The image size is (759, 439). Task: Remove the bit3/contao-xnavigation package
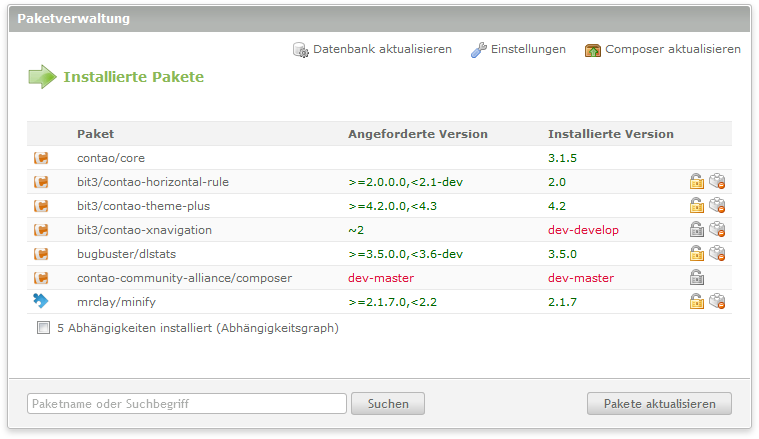tap(717, 229)
